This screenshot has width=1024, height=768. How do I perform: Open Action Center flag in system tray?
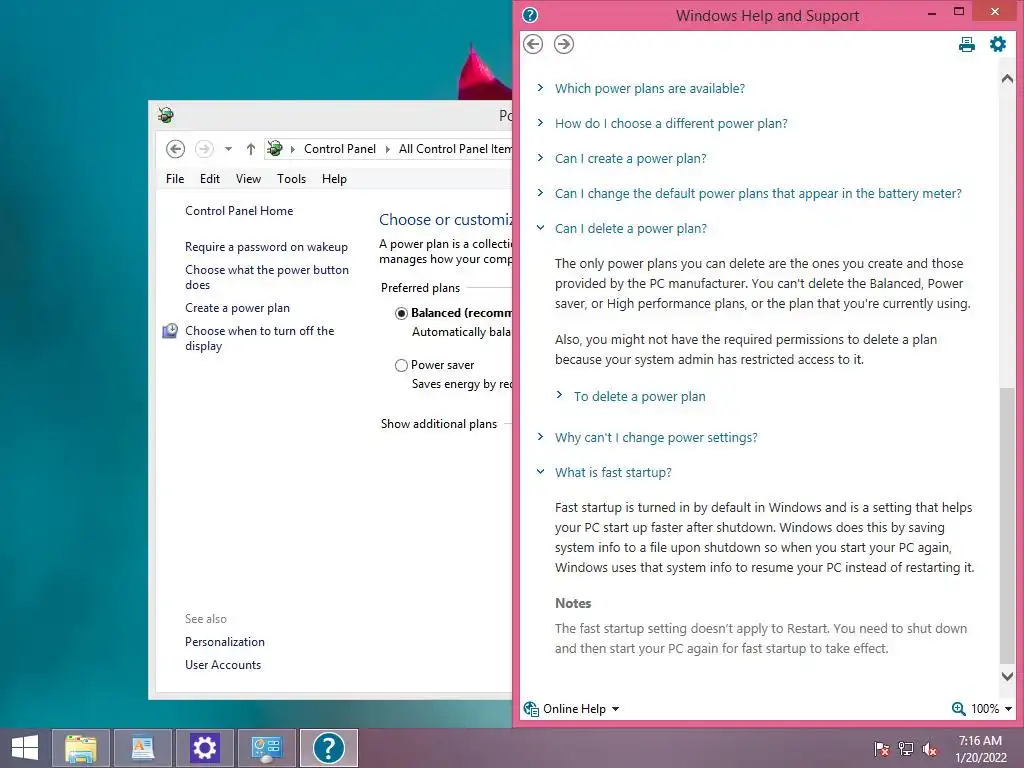pyautogui.click(x=881, y=749)
